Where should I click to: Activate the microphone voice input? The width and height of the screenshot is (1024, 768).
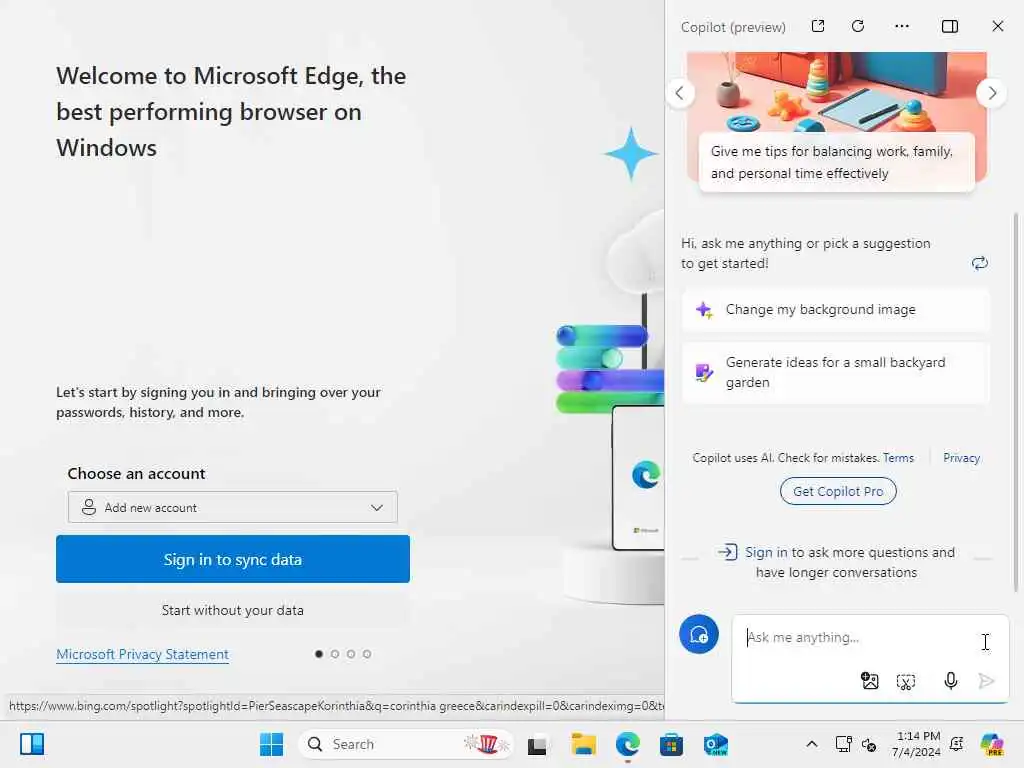pyautogui.click(x=951, y=681)
